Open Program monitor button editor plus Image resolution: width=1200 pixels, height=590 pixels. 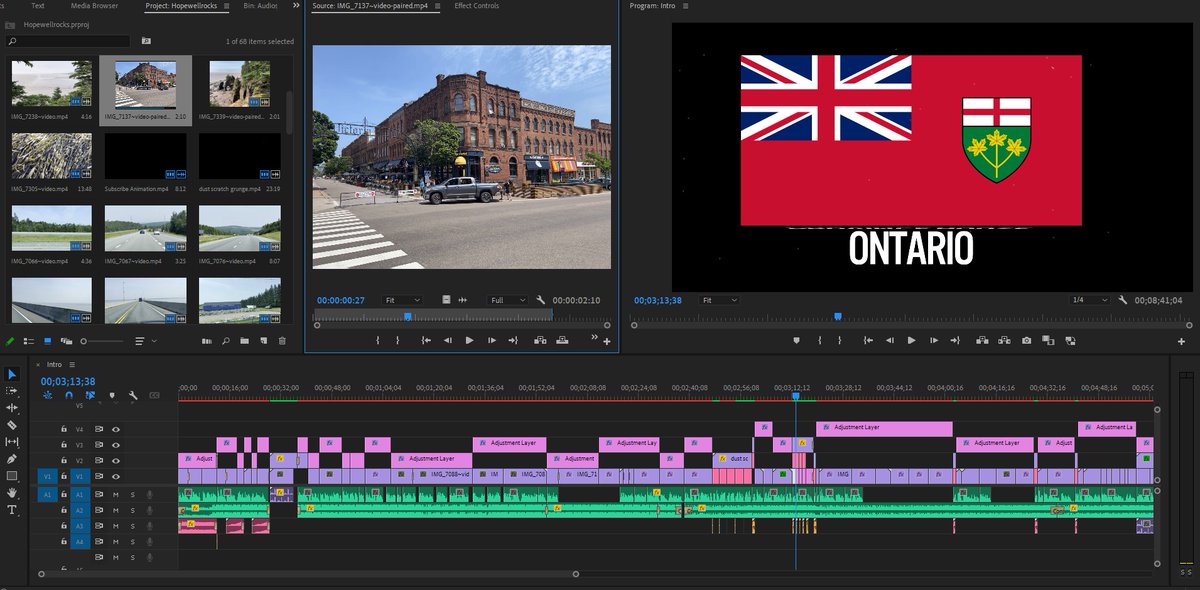pos(1182,341)
